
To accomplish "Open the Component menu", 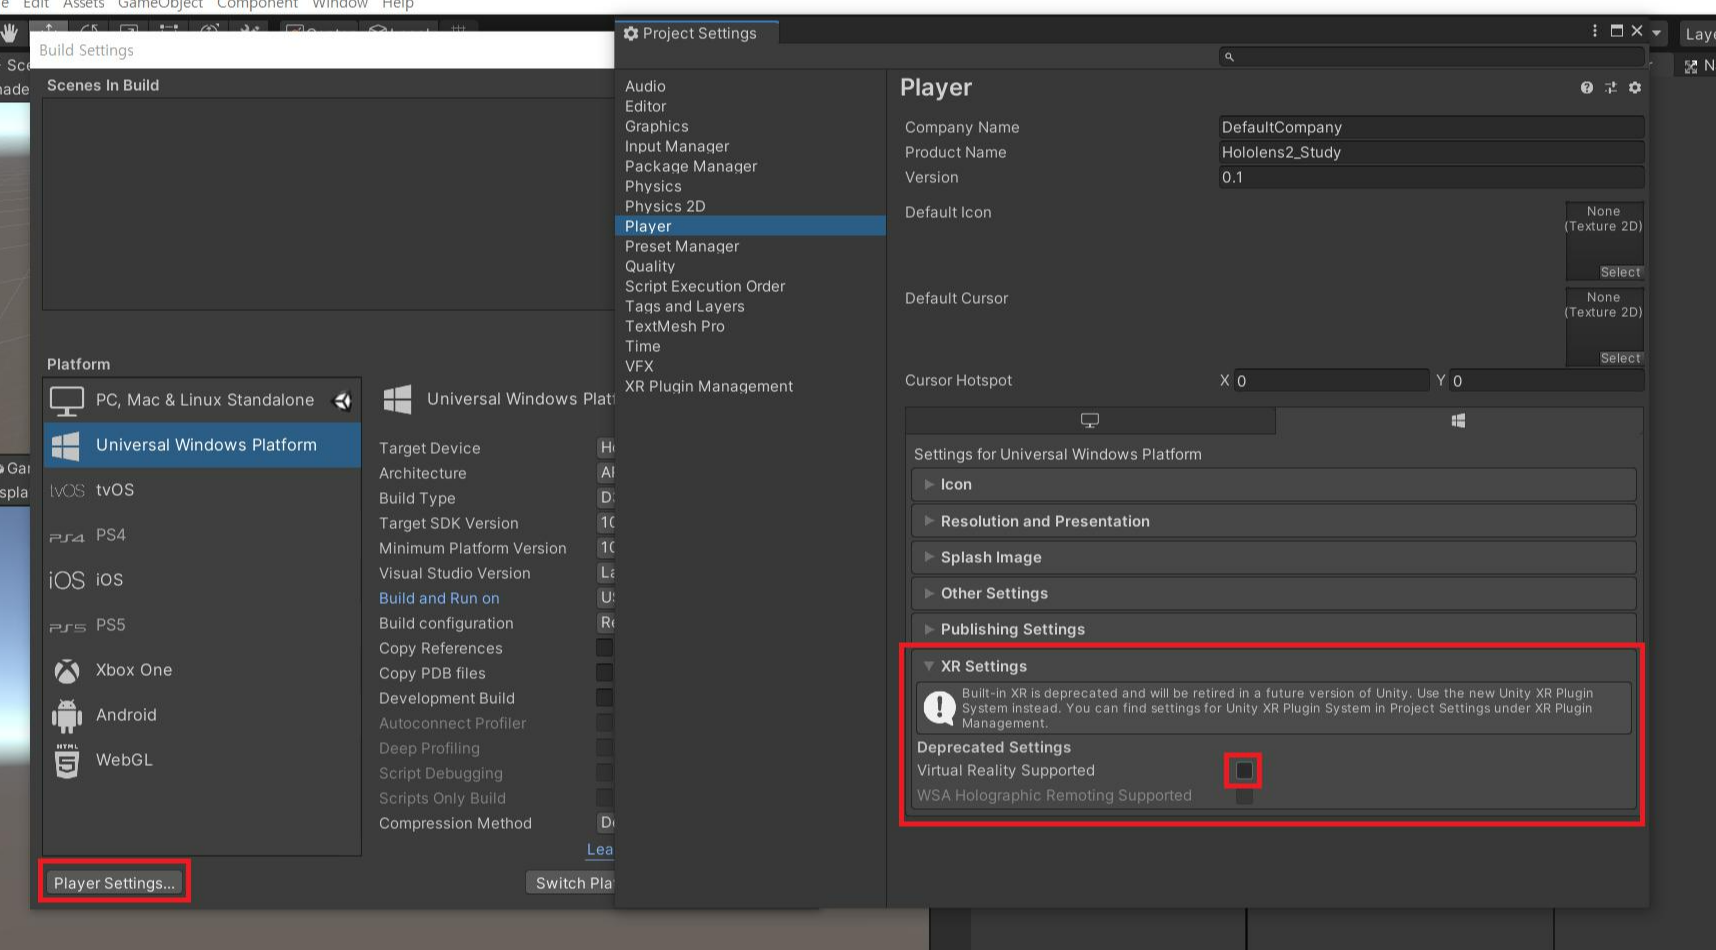I will [x=257, y=5].
